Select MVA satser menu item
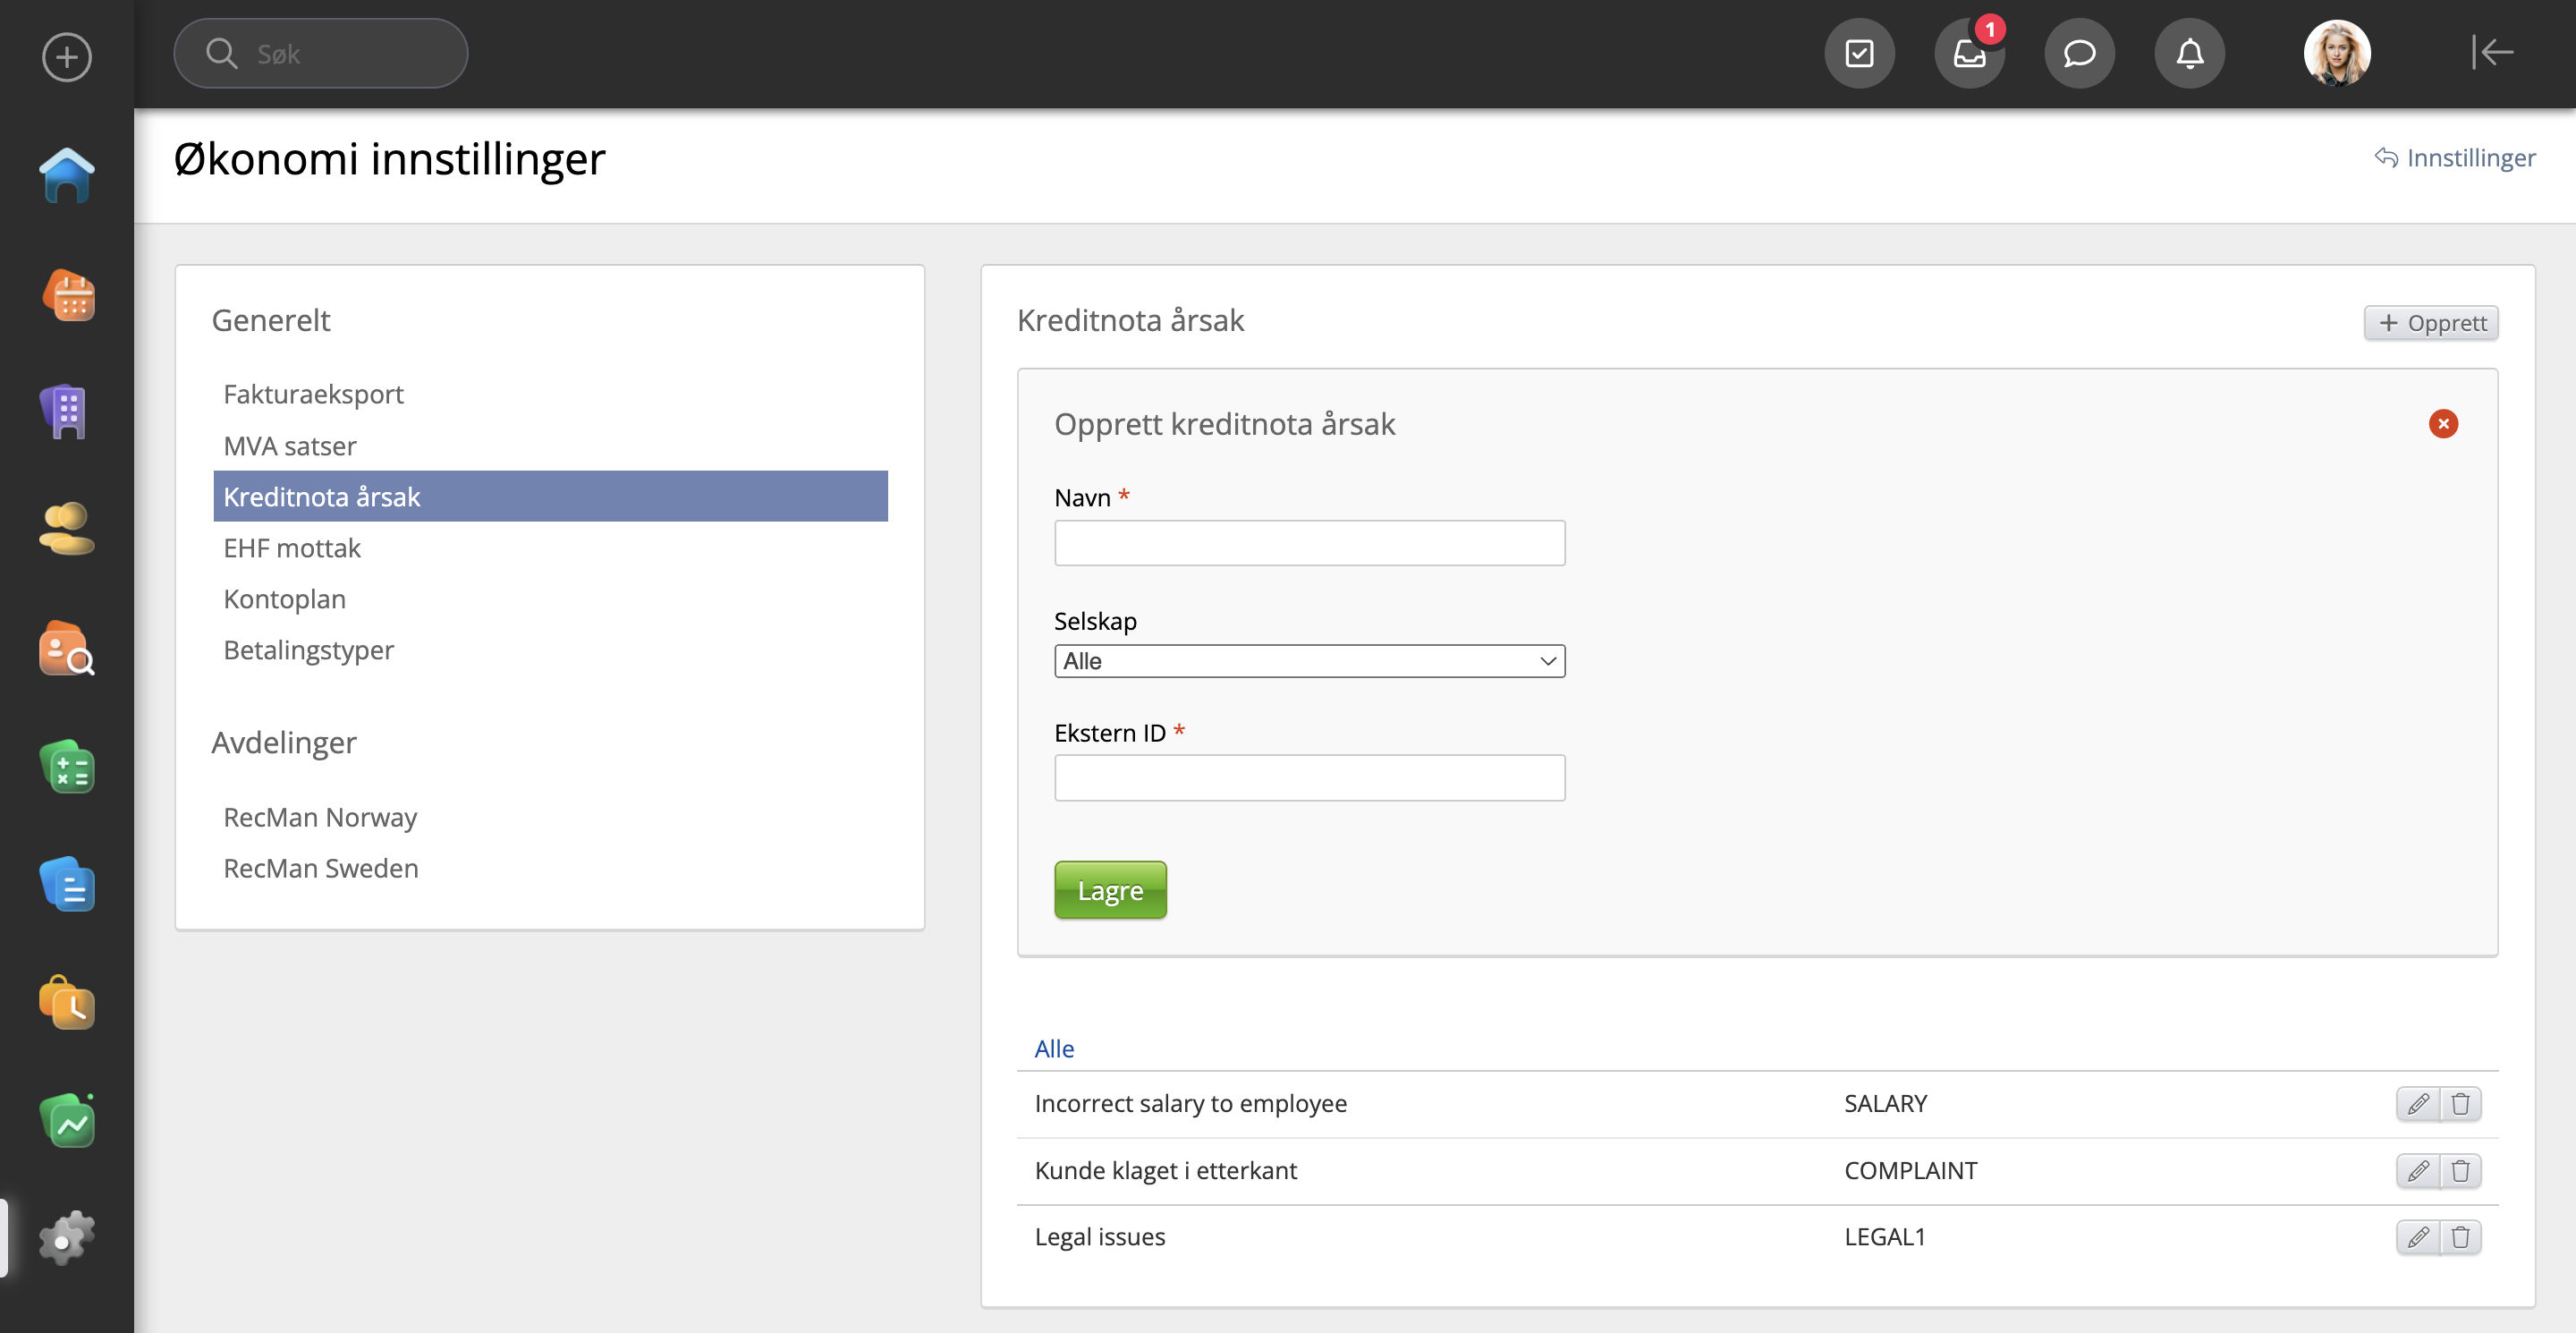The image size is (2576, 1333). [x=290, y=446]
